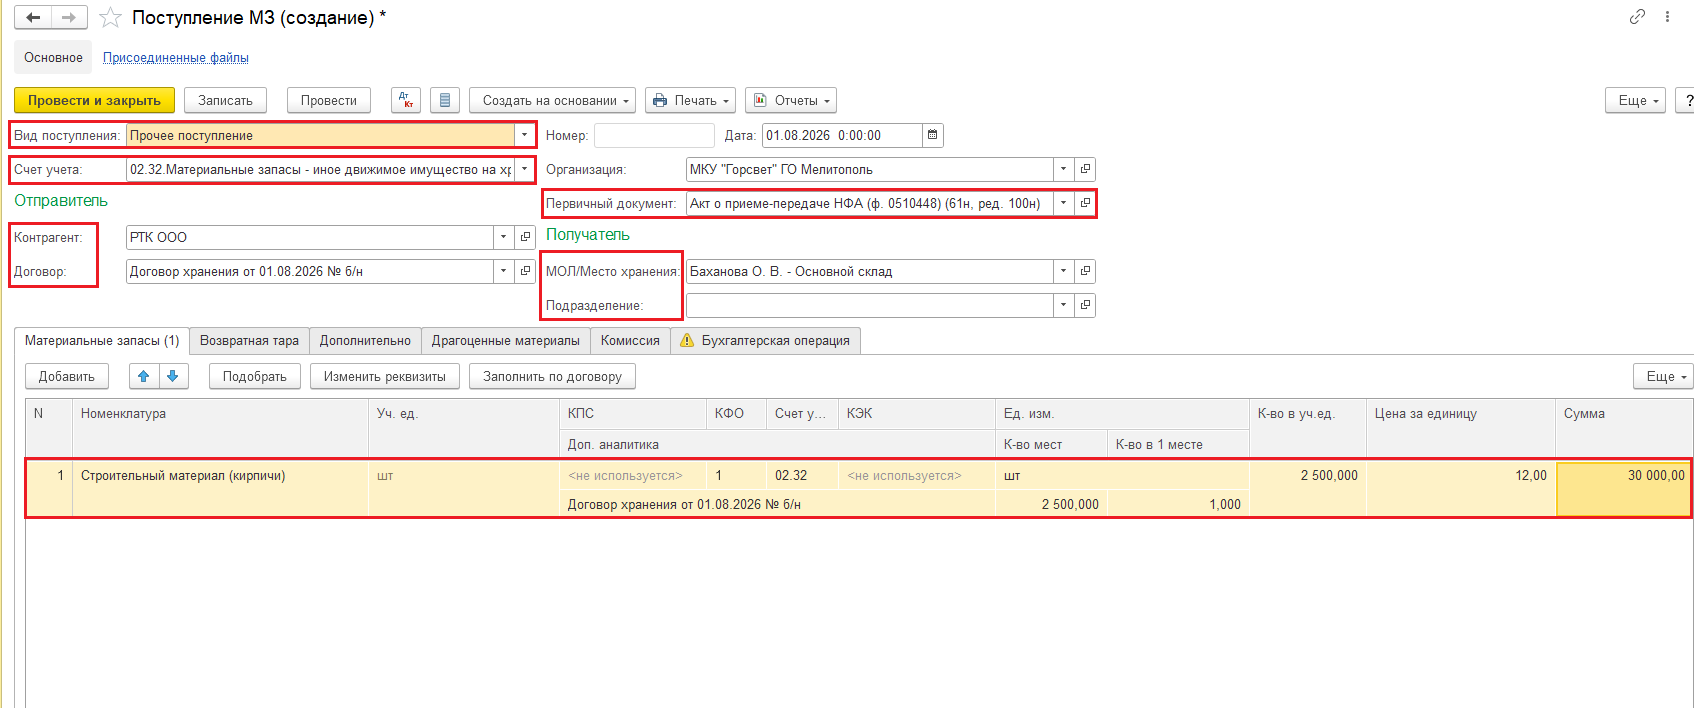
Task: Click the Номер input field
Action: tap(654, 135)
